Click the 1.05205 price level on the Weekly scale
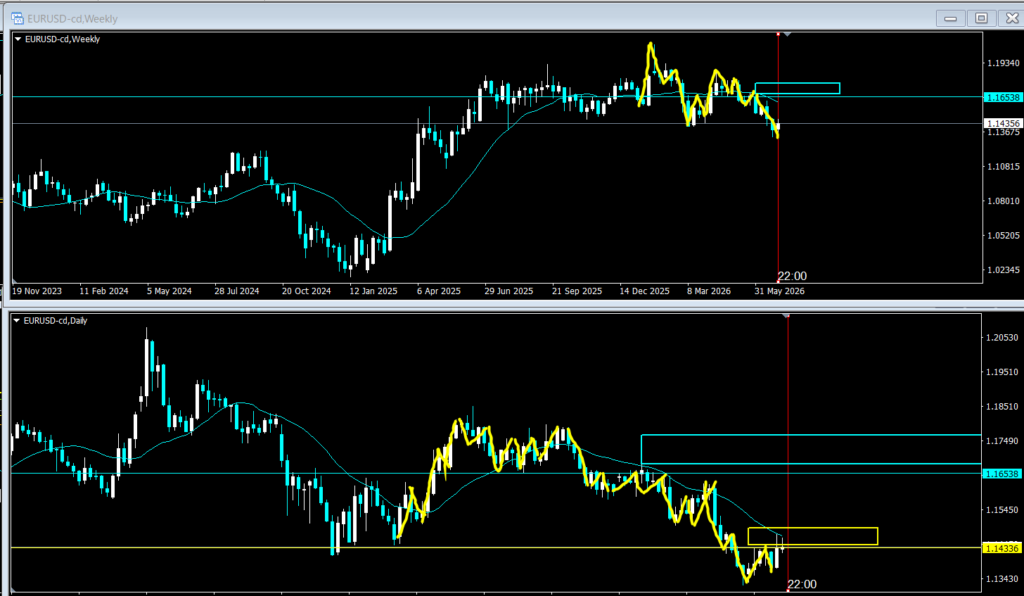 click(1003, 235)
